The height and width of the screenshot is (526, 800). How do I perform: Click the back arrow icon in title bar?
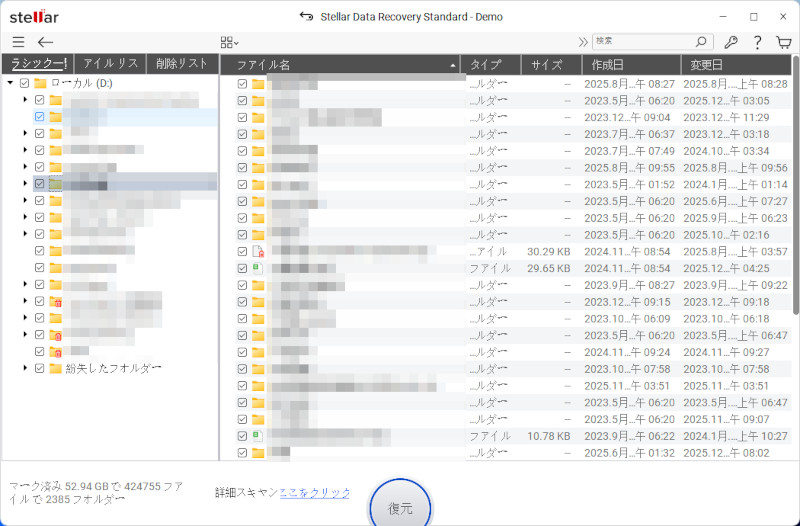(x=306, y=16)
